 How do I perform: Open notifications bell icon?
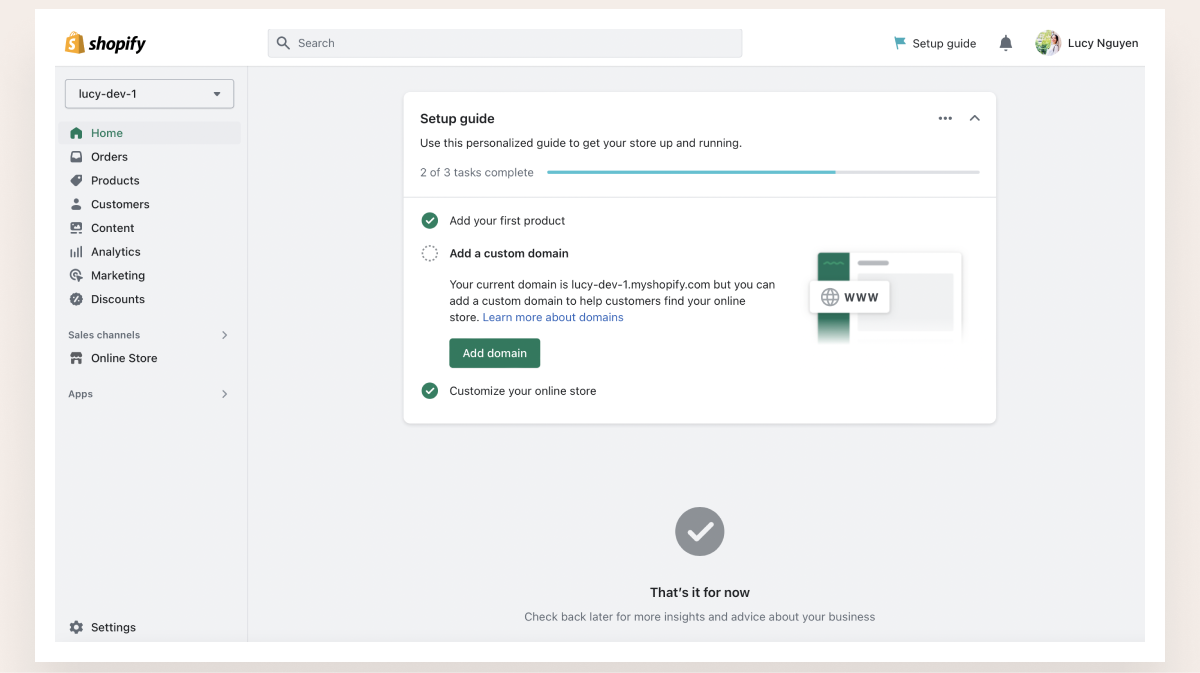point(1006,43)
